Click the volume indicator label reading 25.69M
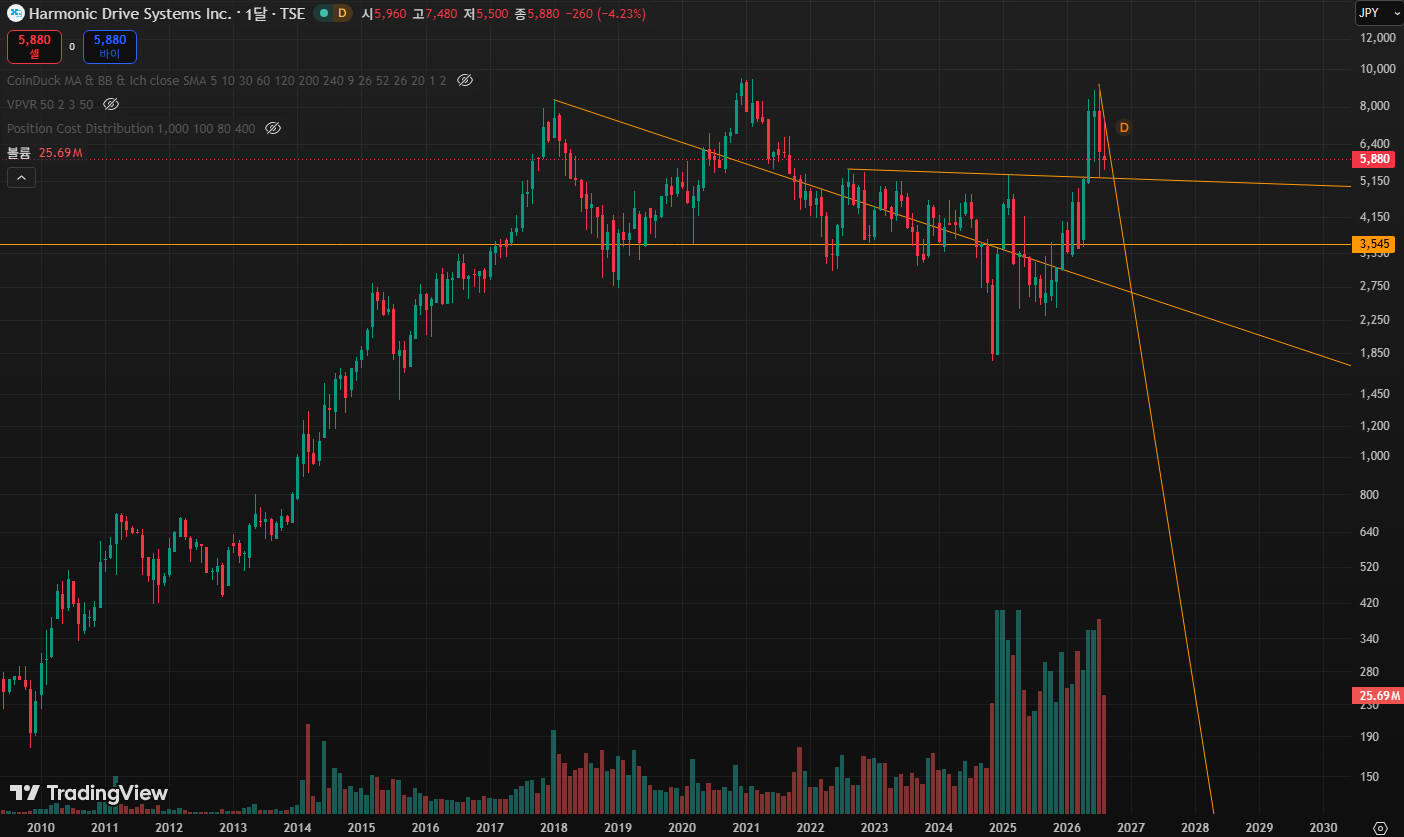Image resolution: width=1404 pixels, height=837 pixels. tap(44, 153)
